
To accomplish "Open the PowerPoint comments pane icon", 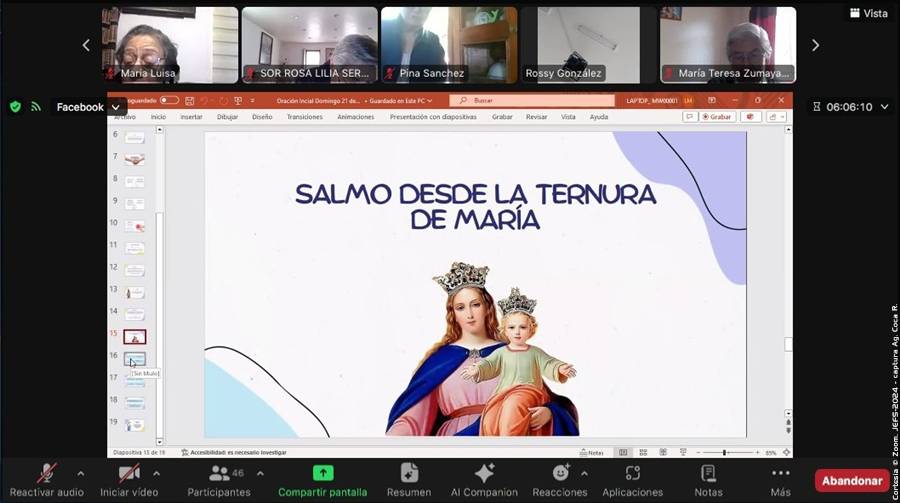I will tap(689, 117).
